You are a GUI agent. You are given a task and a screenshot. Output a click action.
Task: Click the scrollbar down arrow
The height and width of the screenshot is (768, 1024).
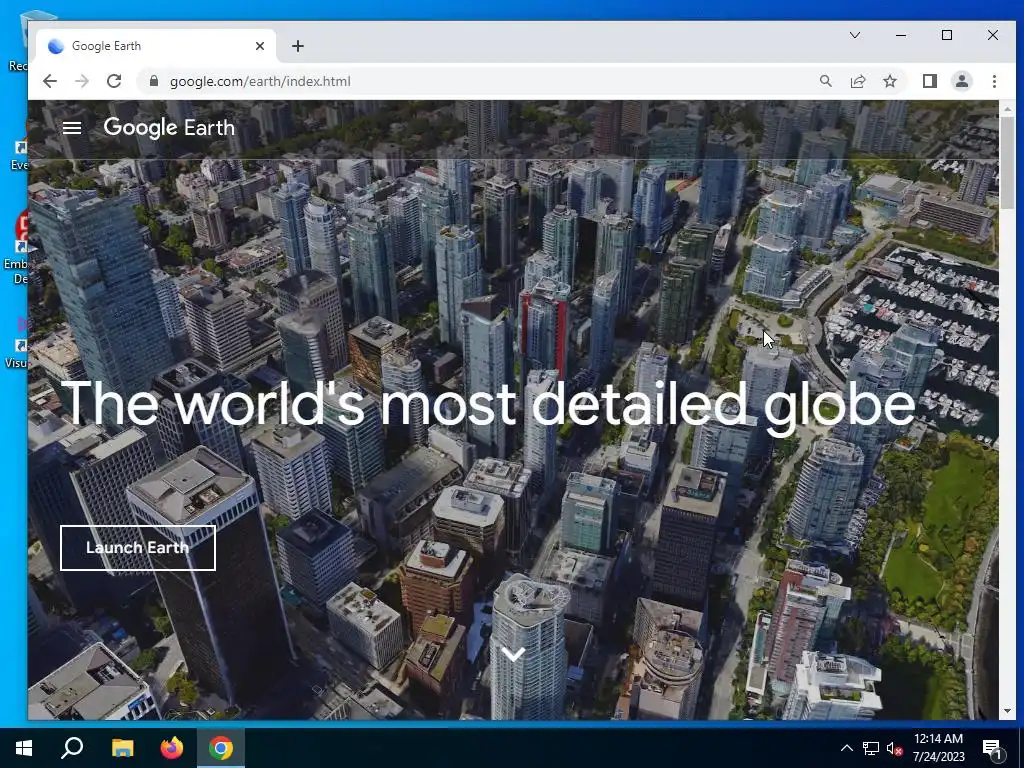point(1007,711)
